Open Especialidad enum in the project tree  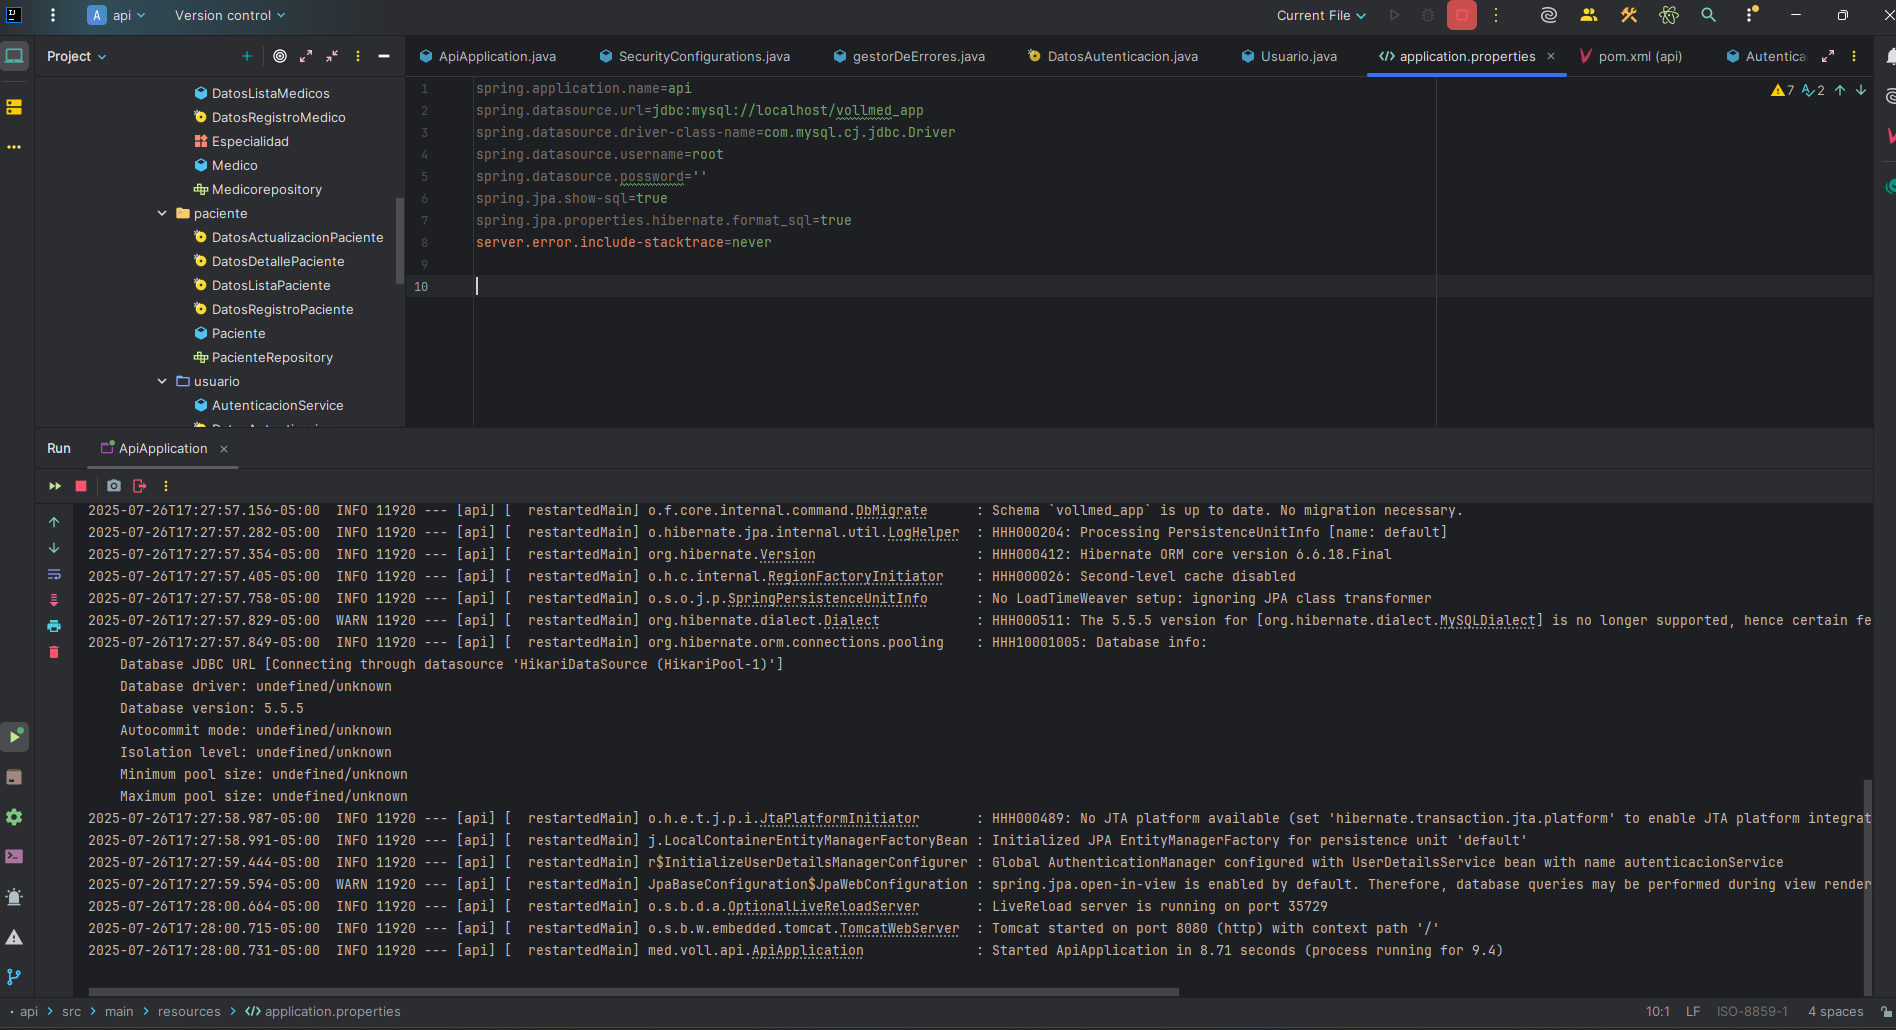pos(250,141)
